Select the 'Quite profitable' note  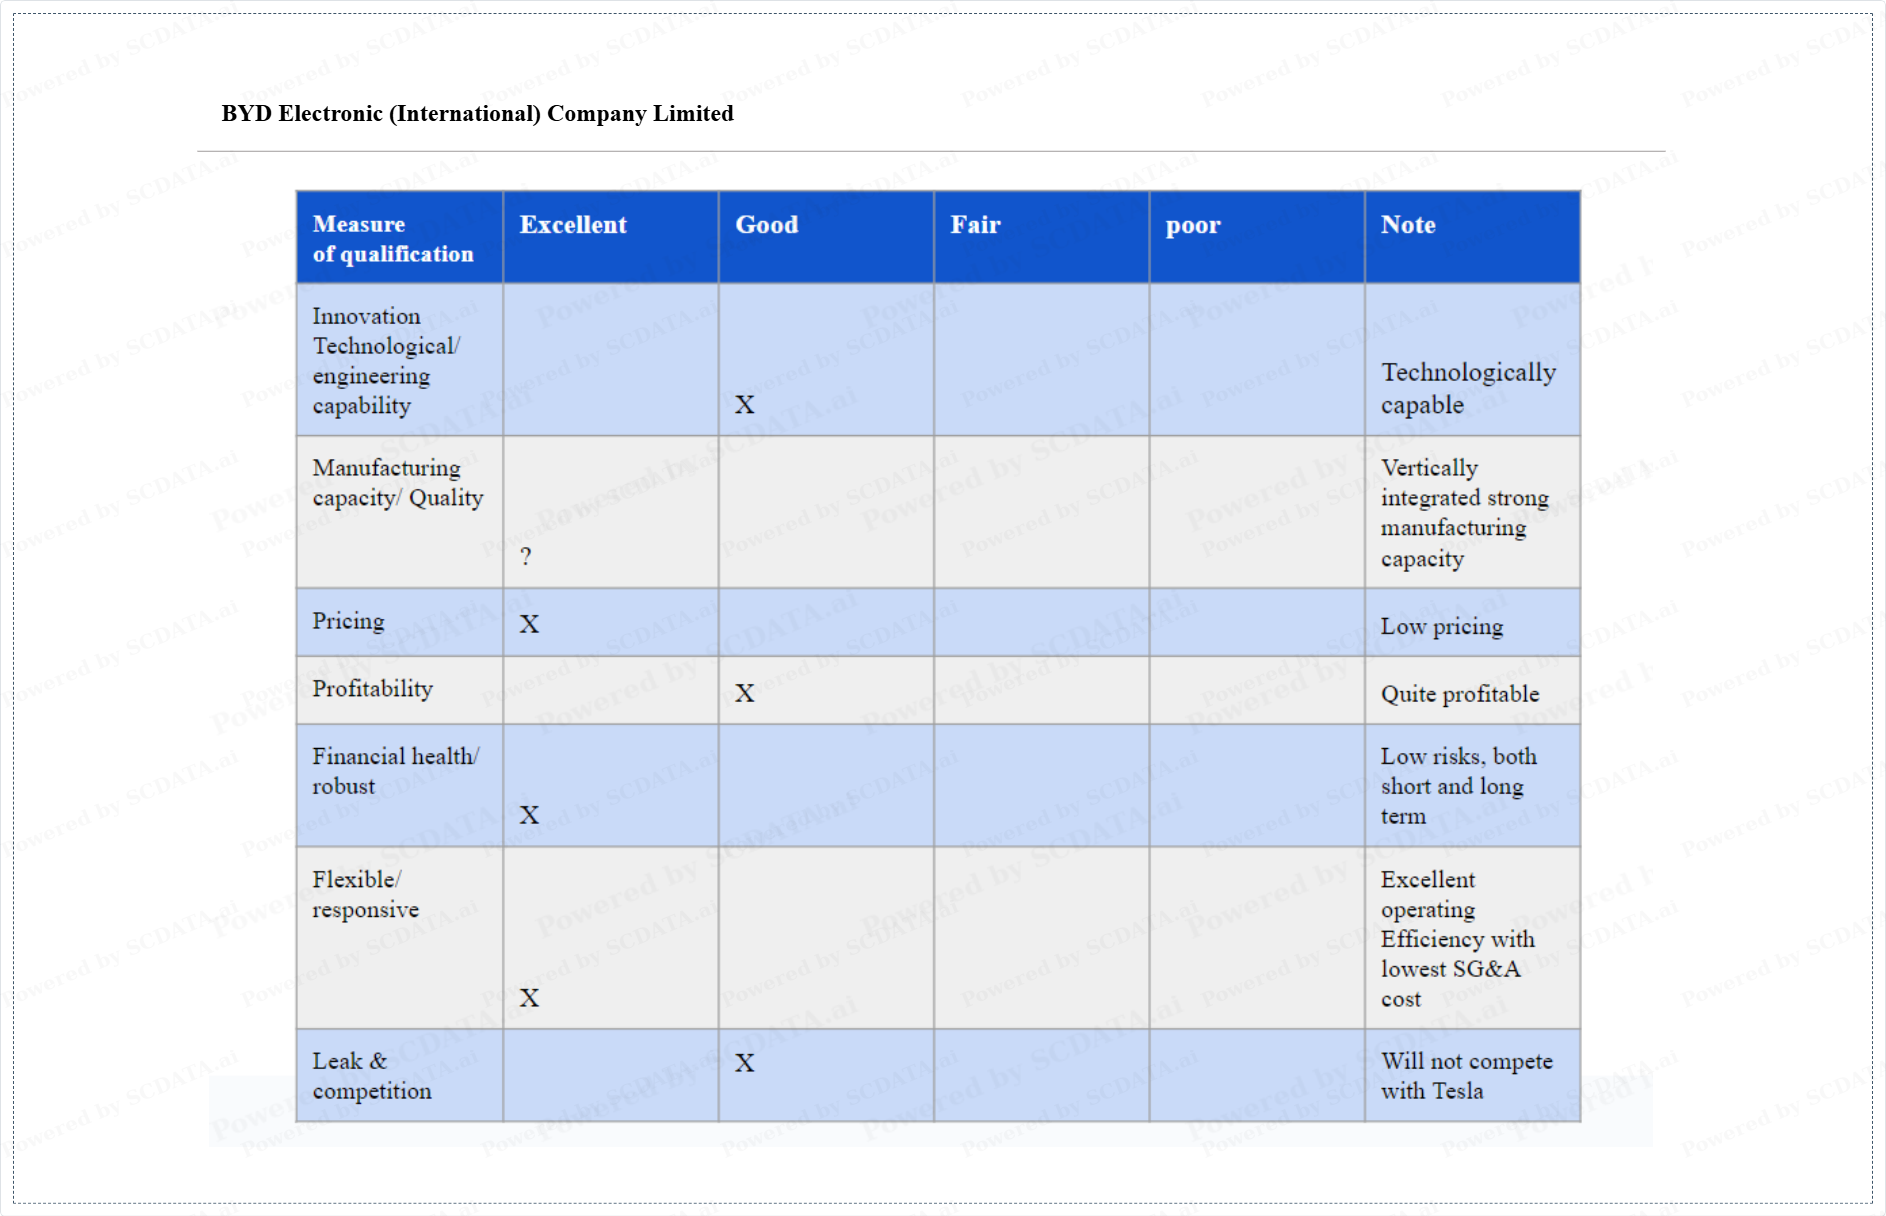tap(1460, 694)
